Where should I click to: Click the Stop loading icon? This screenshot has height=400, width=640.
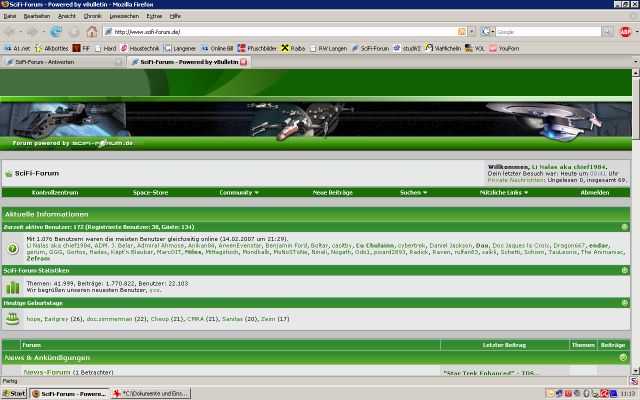pos(74,31)
